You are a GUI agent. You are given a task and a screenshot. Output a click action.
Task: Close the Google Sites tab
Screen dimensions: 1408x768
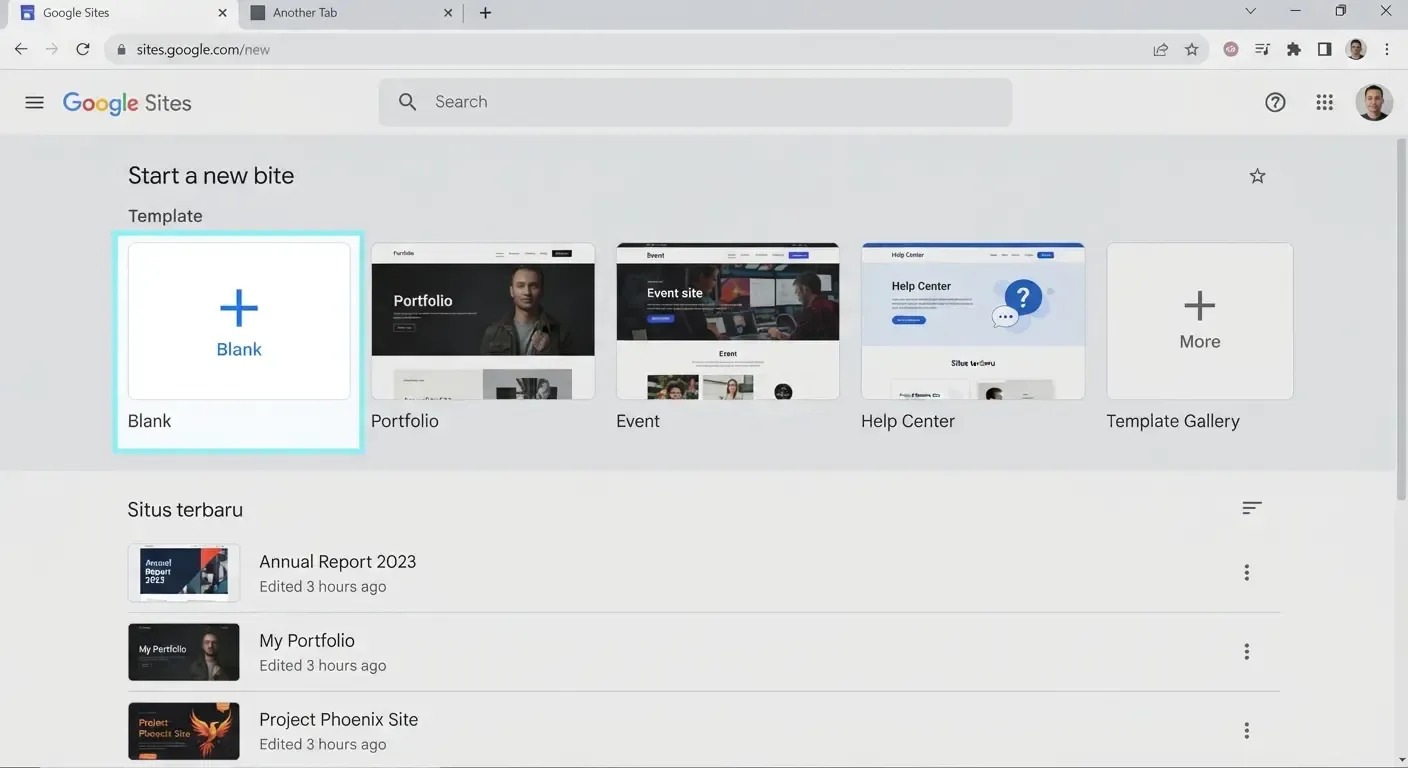222,13
